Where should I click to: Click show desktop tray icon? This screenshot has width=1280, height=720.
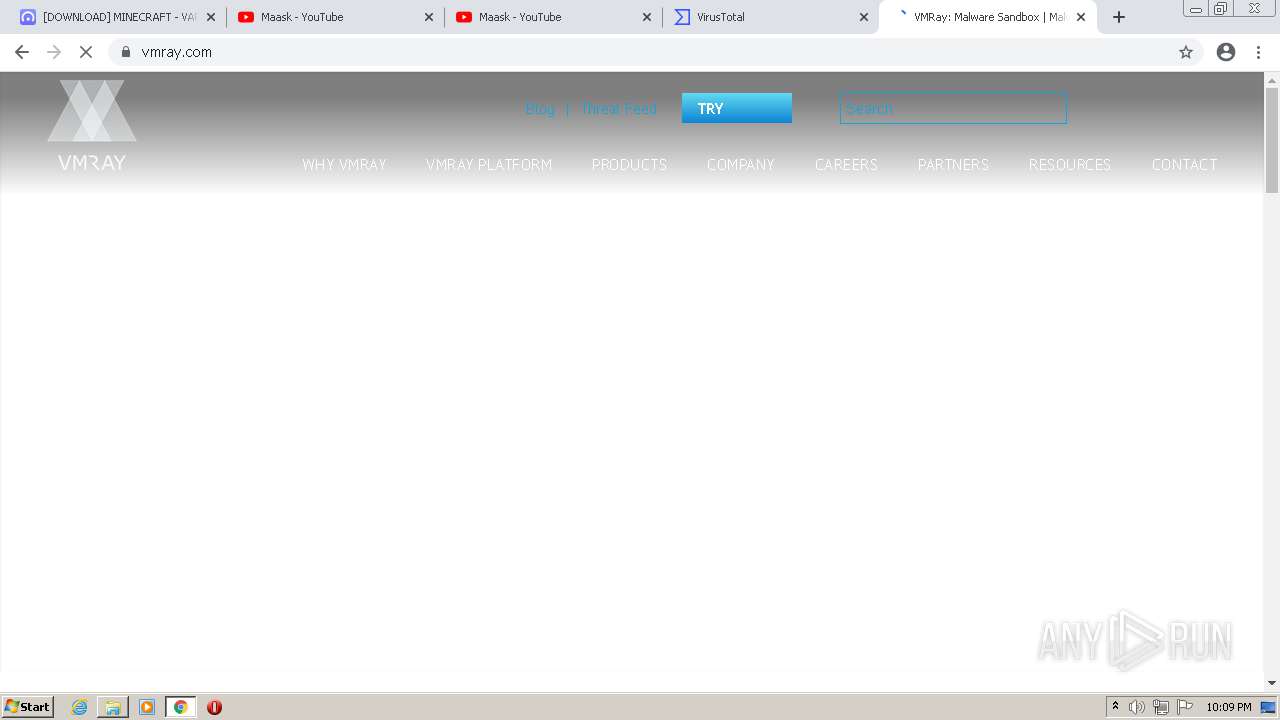1269,707
